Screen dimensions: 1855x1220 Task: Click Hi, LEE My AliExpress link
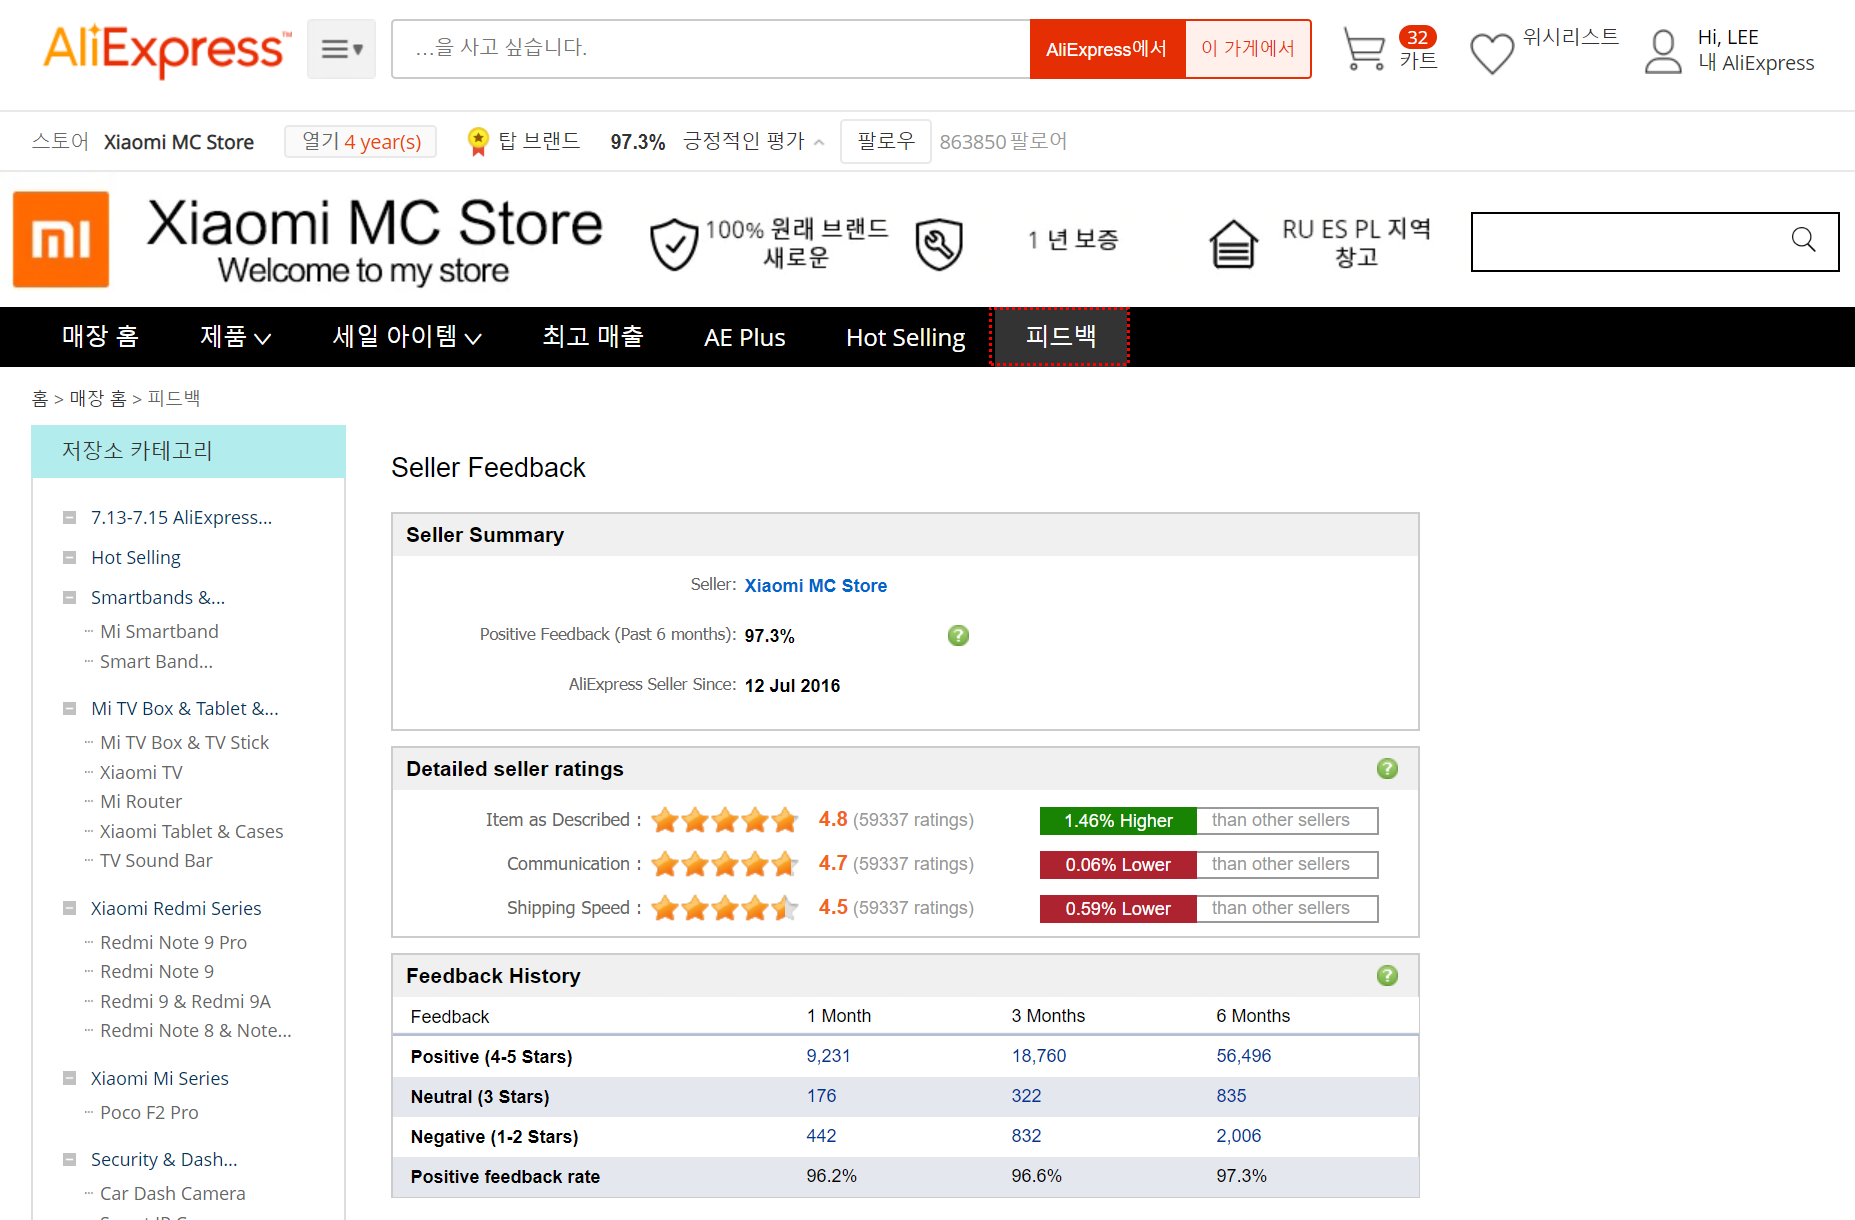click(x=1755, y=50)
